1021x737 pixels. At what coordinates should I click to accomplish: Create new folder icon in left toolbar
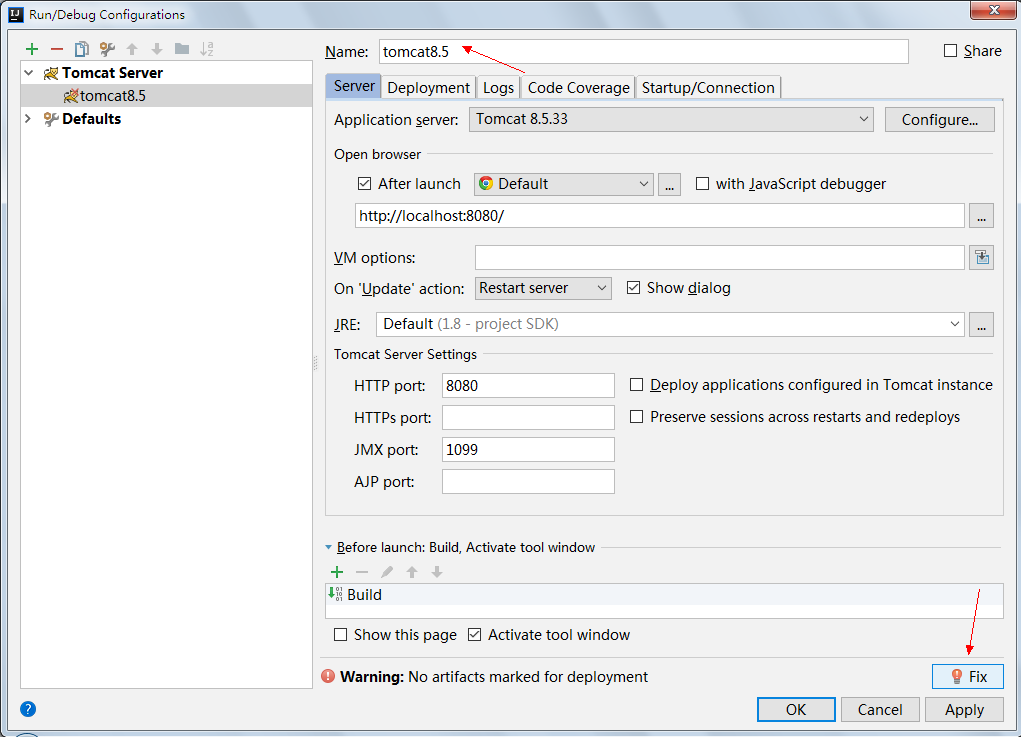[x=182, y=49]
